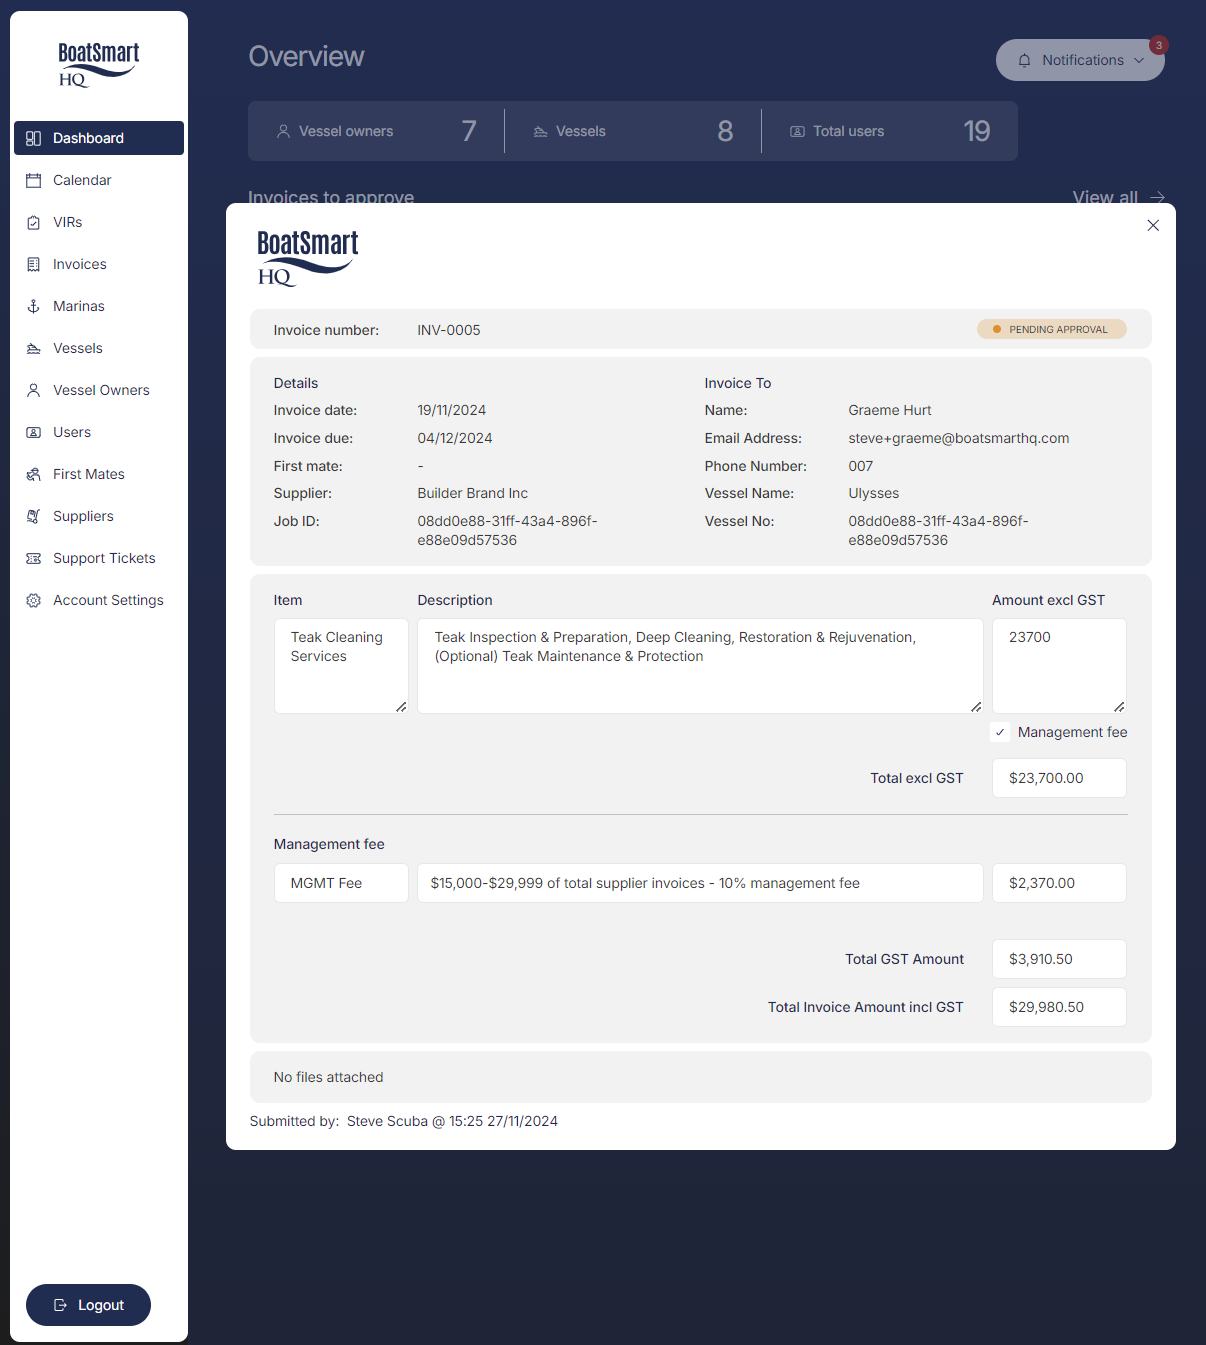
Task: Click the First Mates icon
Action: [x=33, y=474]
